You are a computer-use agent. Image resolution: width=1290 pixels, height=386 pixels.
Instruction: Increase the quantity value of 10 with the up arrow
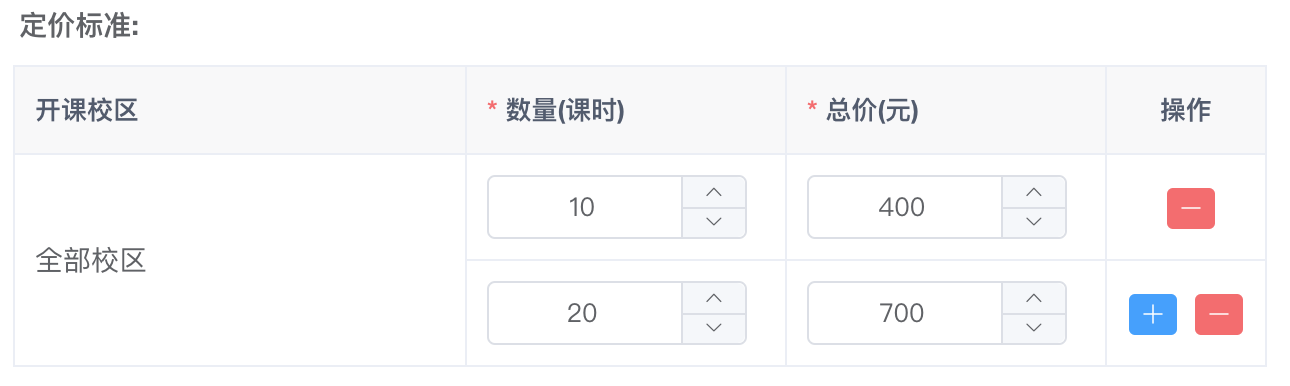[x=713, y=192]
